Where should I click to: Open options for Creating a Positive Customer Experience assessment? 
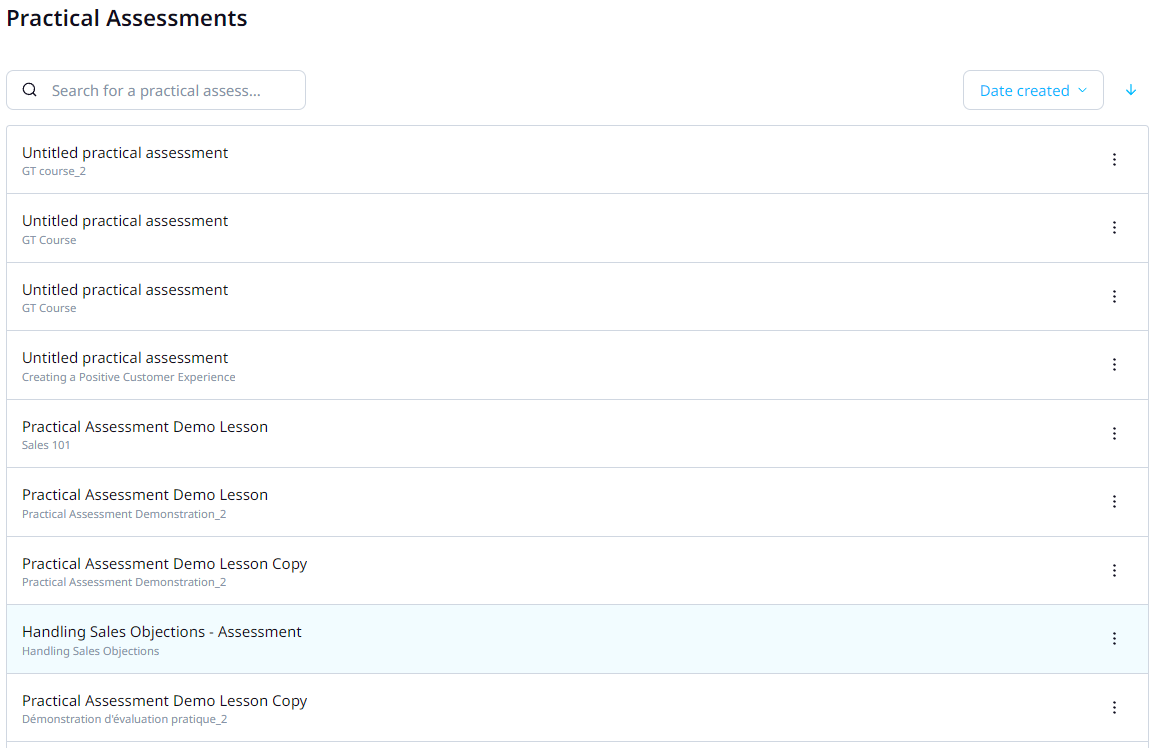1114,365
